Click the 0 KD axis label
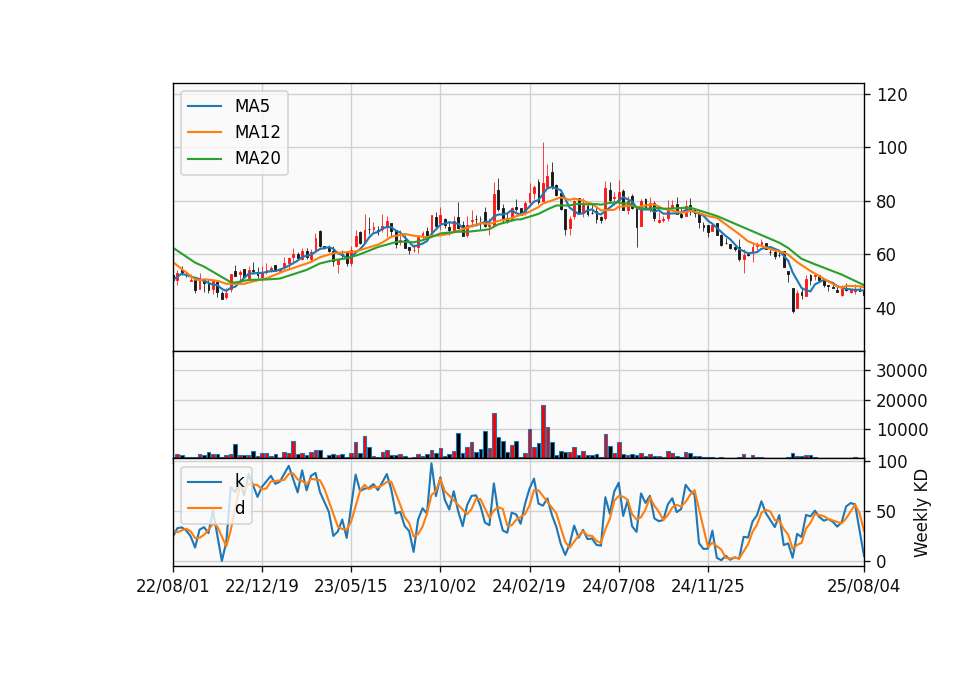960x690 pixels. coord(882,561)
